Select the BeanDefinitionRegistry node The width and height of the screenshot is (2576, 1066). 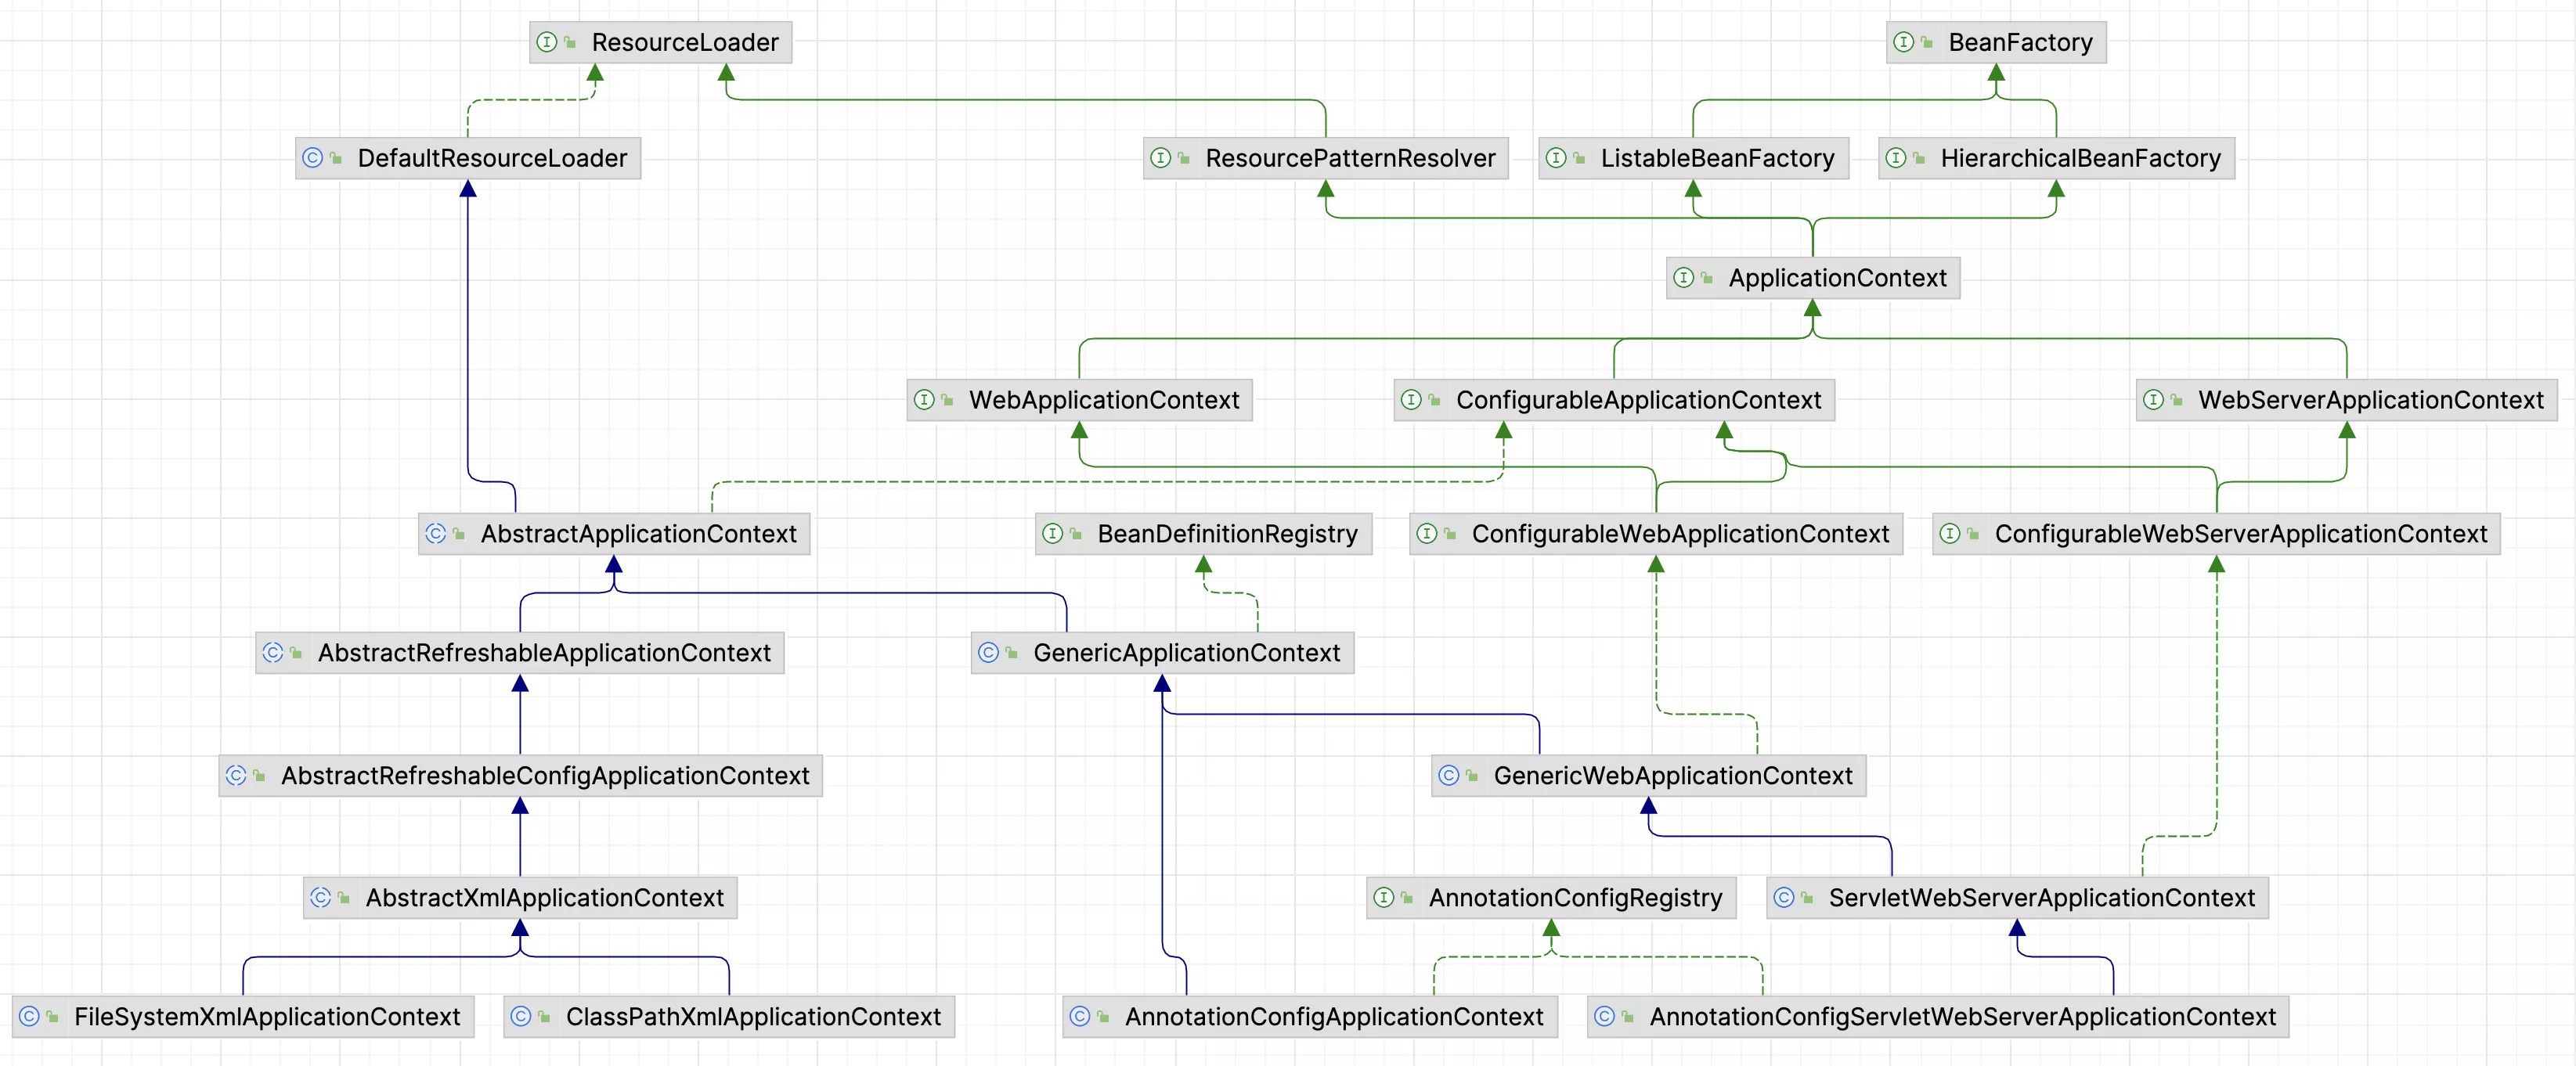pos(1204,534)
